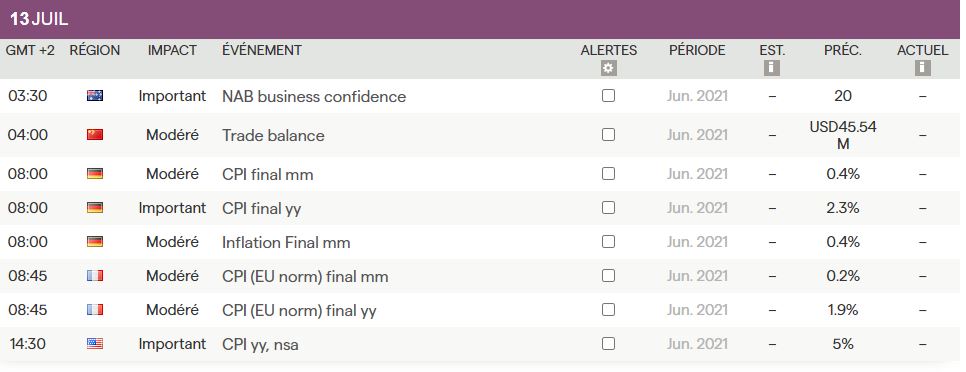
Task: Click the info icon under EST. column
Action: pos(771,68)
